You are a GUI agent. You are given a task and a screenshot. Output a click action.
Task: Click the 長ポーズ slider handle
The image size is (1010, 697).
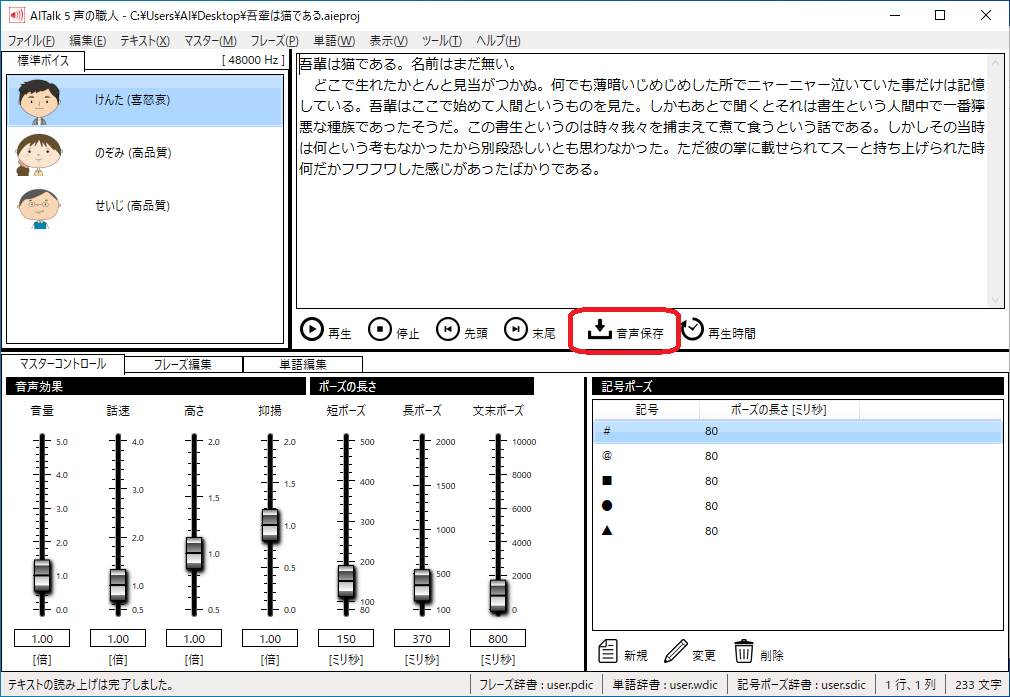click(x=422, y=585)
